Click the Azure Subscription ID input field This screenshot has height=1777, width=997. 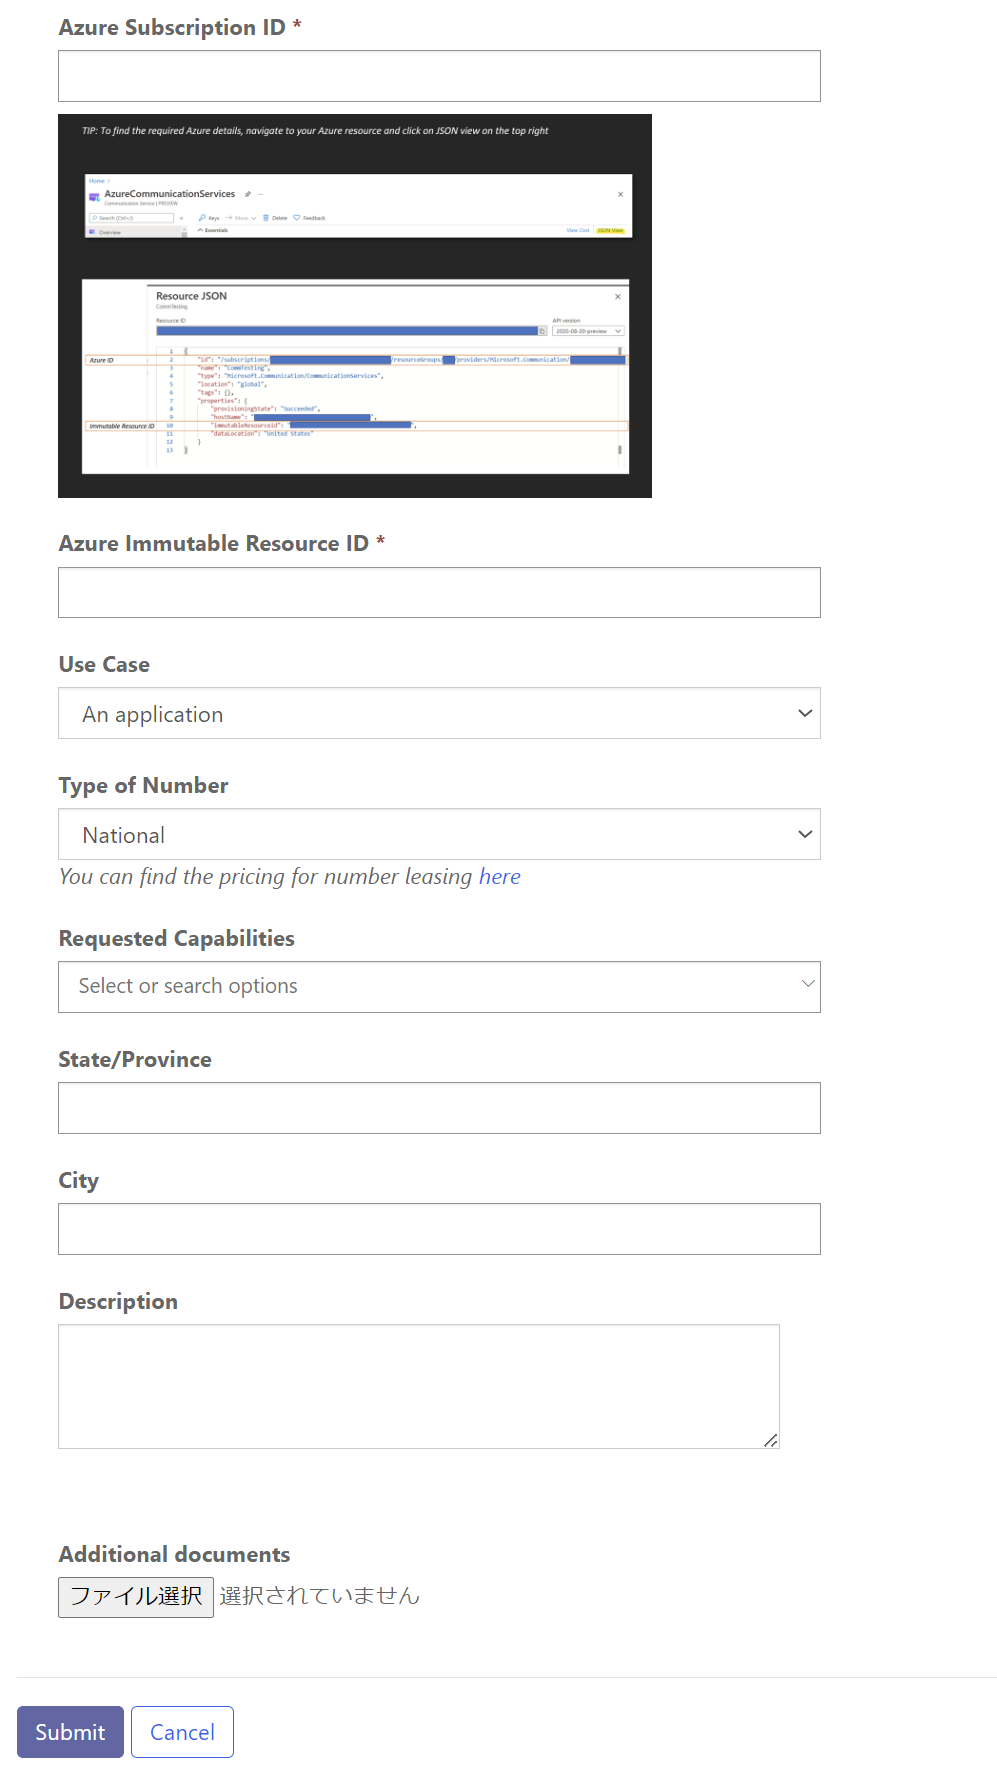coord(439,76)
